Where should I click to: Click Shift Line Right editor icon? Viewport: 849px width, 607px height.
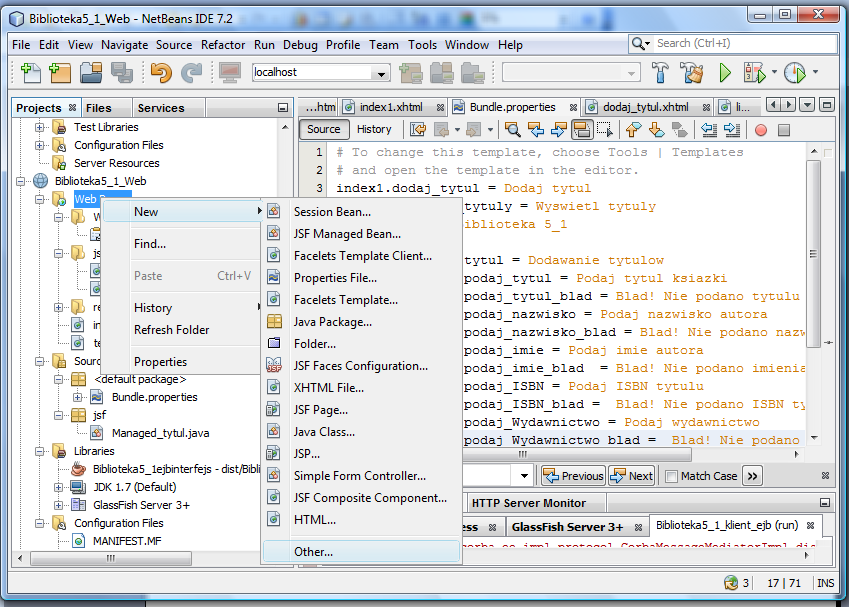(732, 130)
